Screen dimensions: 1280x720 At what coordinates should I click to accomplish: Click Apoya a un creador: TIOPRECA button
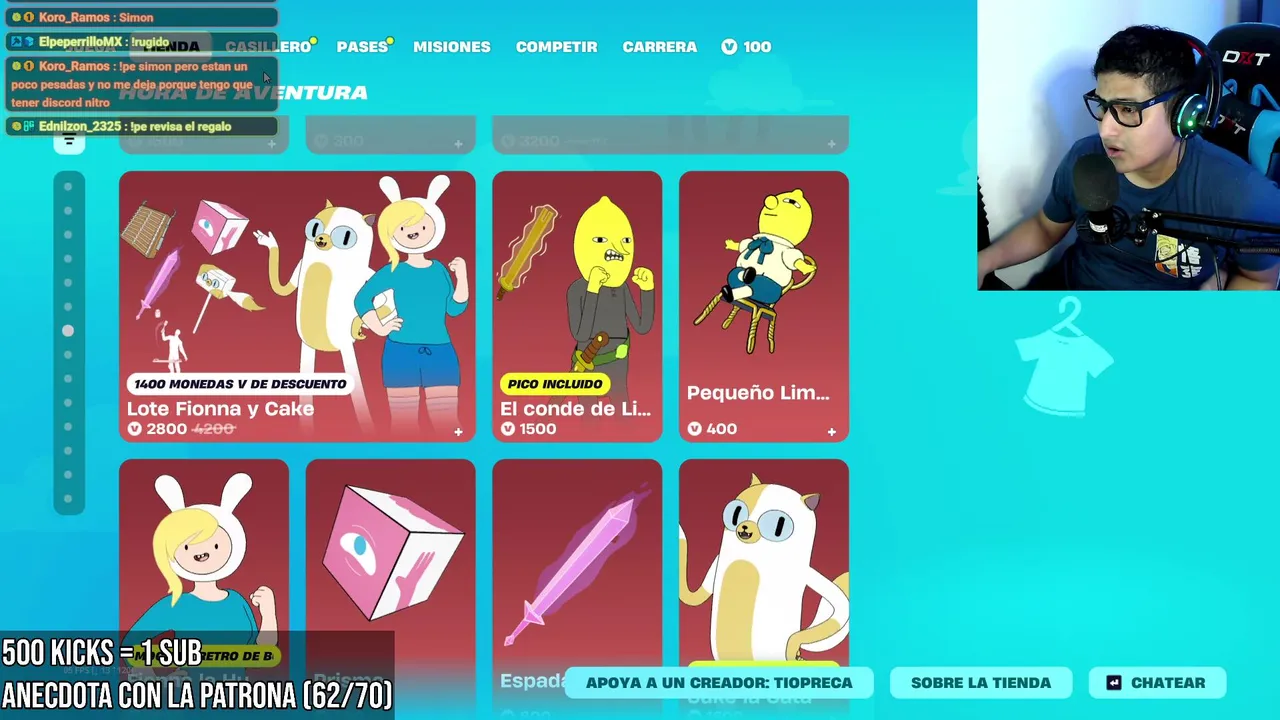pyautogui.click(x=719, y=683)
